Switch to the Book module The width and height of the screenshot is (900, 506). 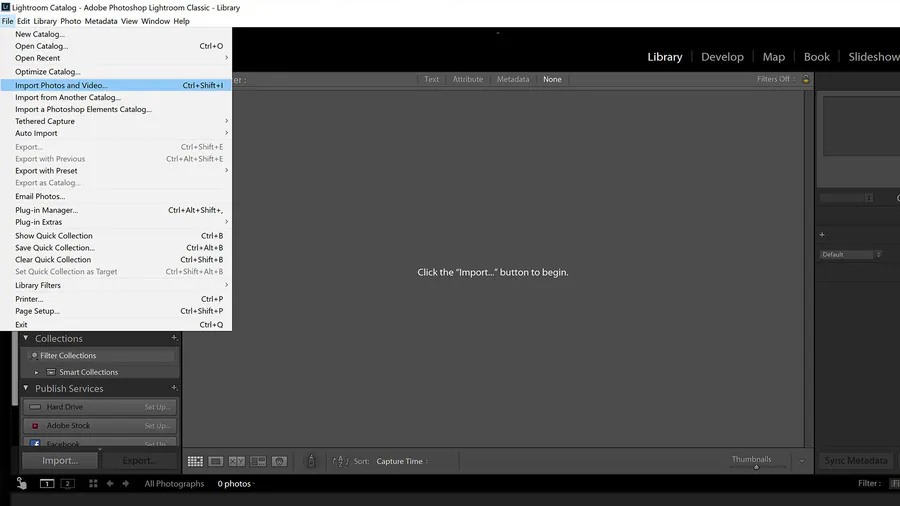click(x=816, y=57)
